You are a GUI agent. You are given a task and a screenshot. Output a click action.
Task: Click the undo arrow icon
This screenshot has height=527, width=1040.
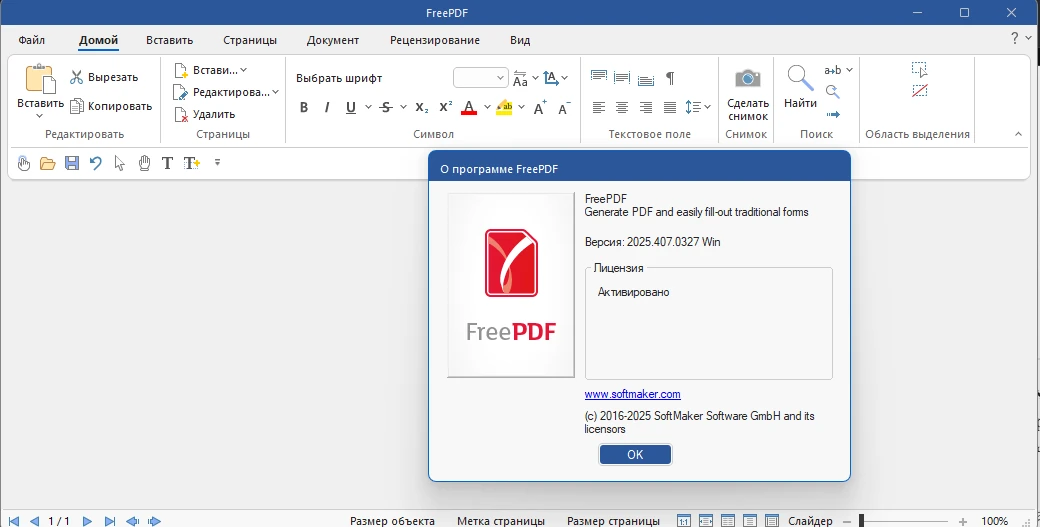coord(96,163)
